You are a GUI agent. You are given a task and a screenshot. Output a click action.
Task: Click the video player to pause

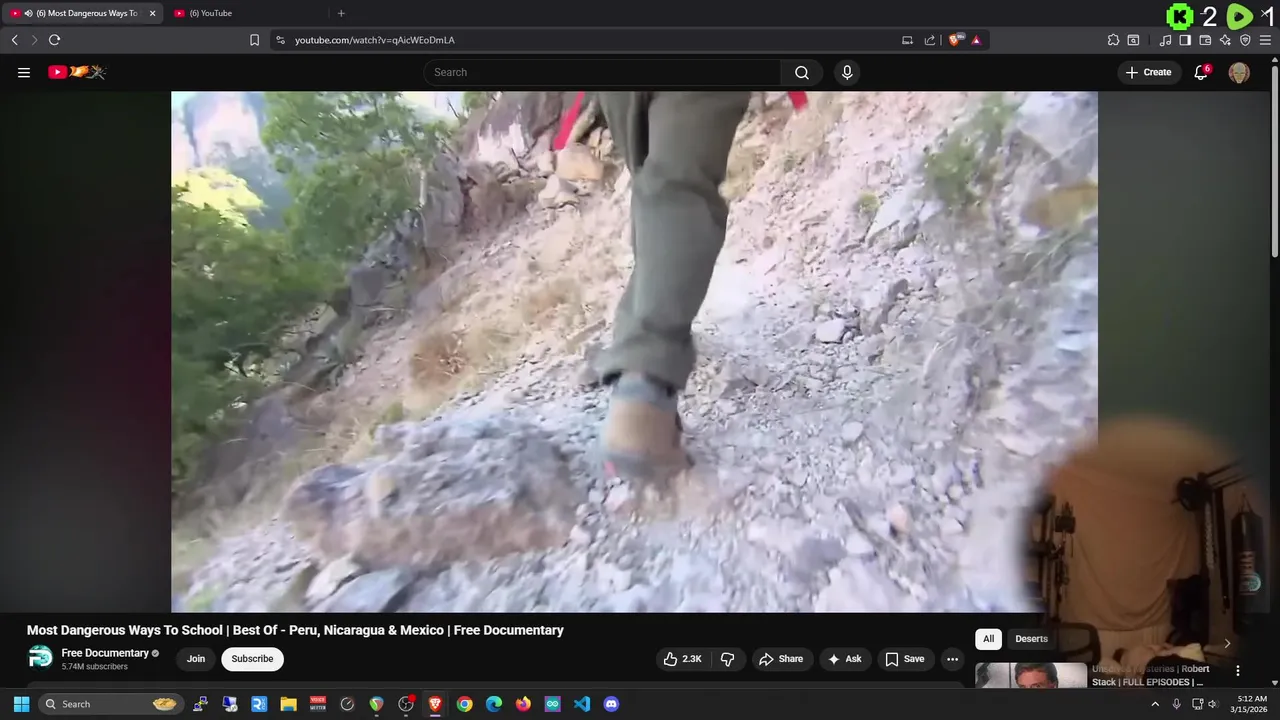pyautogui.click(x=634, y=352)
